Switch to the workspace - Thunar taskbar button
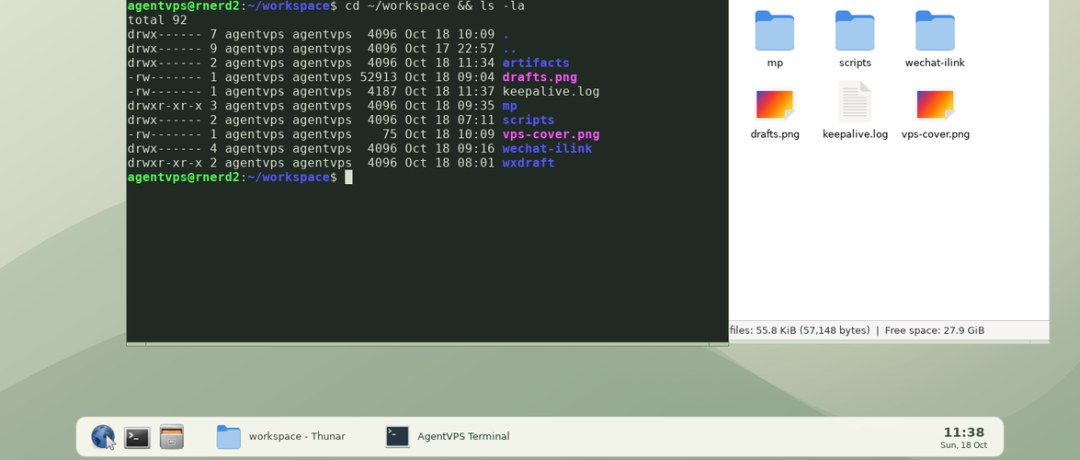This screenshot has height=460, width=1080. pyautogui.click(x=281, y=437)
